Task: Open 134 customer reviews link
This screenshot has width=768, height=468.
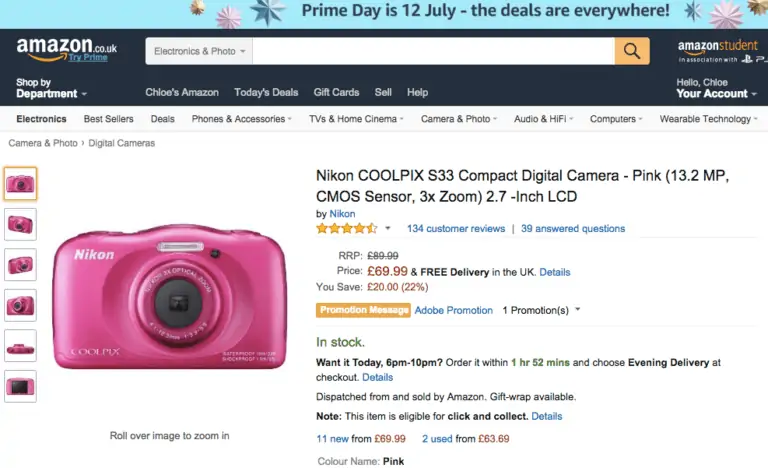Action: coord(456,228)
